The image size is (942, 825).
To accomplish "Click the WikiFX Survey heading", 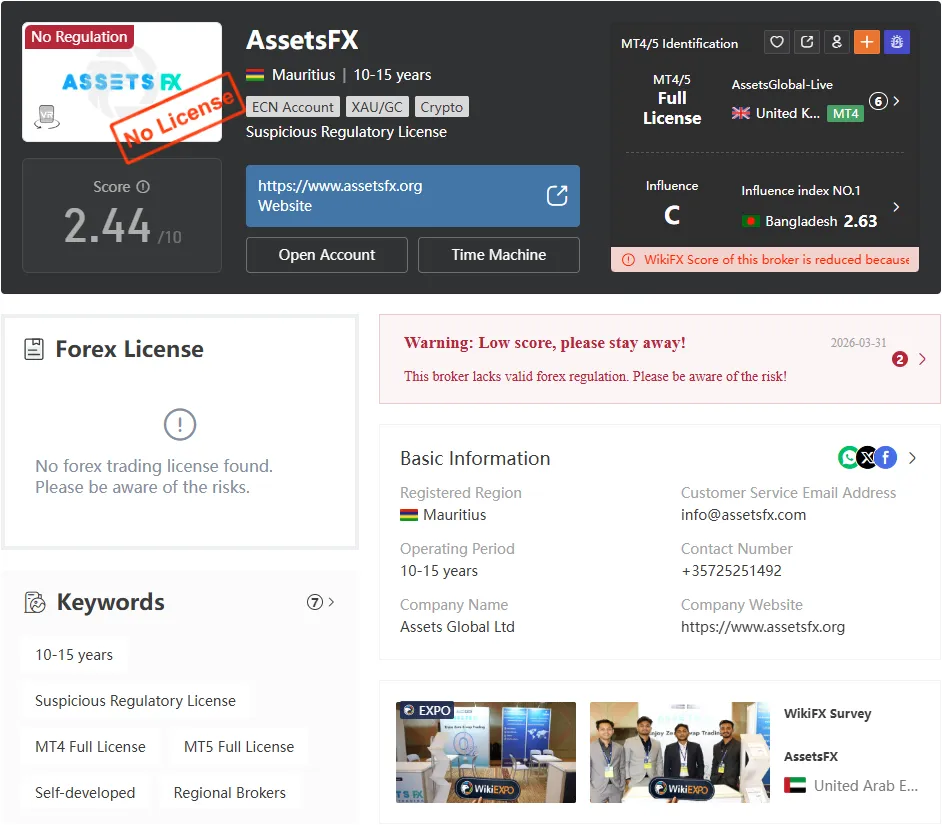I will pos(827,714).
